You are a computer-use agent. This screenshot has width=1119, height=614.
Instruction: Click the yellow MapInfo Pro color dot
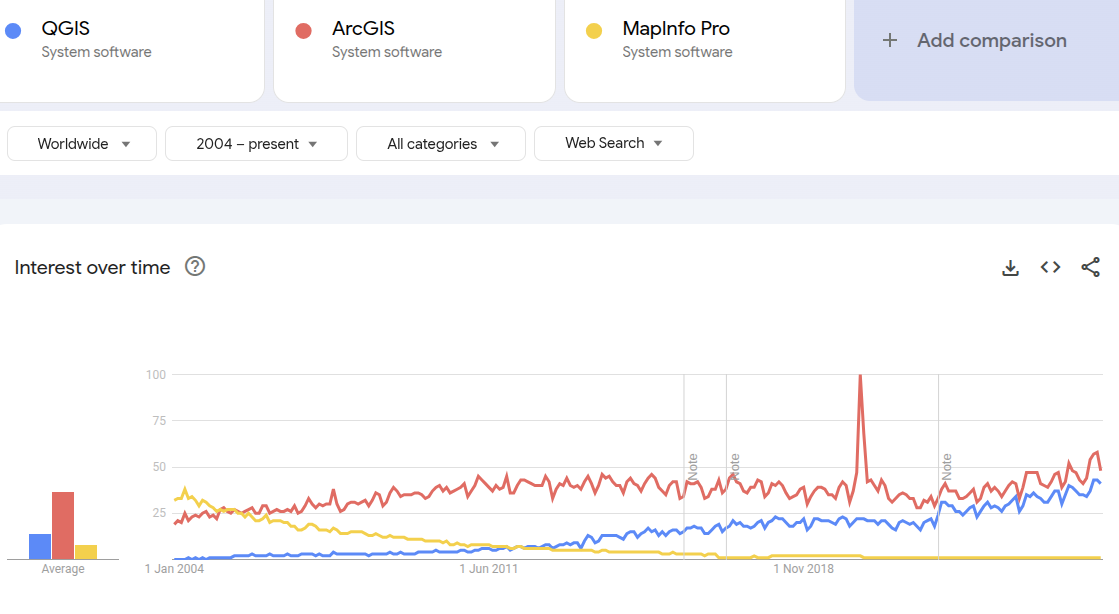click(594, 31)
